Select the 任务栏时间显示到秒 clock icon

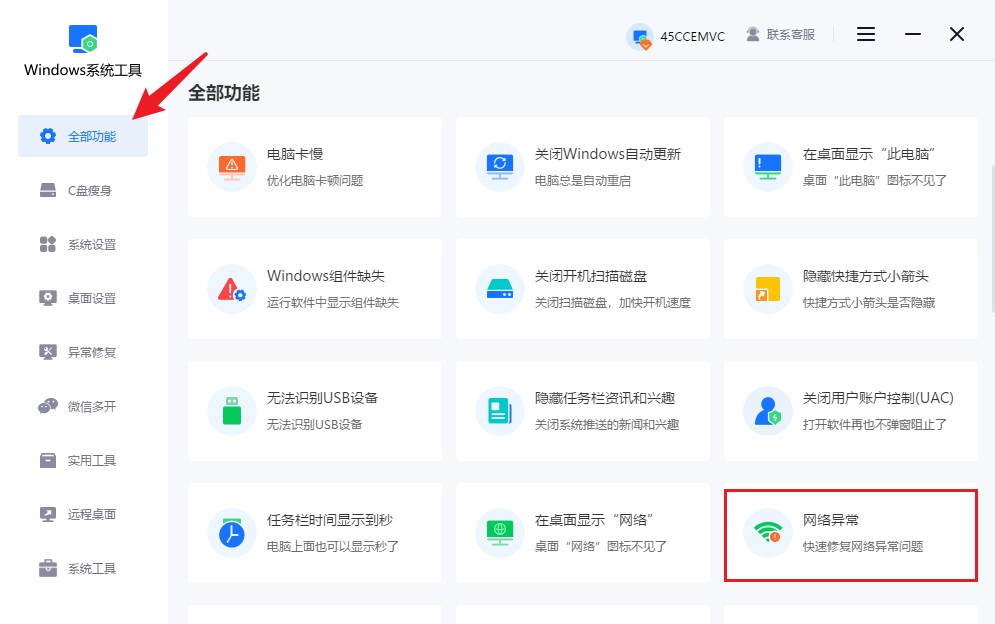tap(231, 533)
